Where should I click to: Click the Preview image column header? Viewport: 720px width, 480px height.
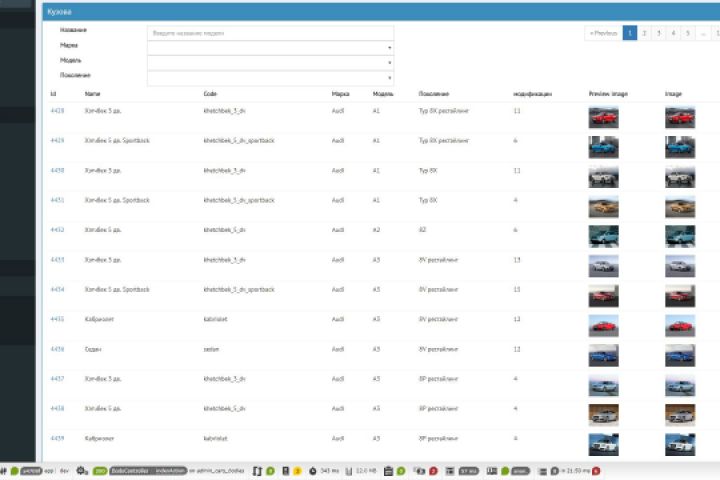coord(608,94)
